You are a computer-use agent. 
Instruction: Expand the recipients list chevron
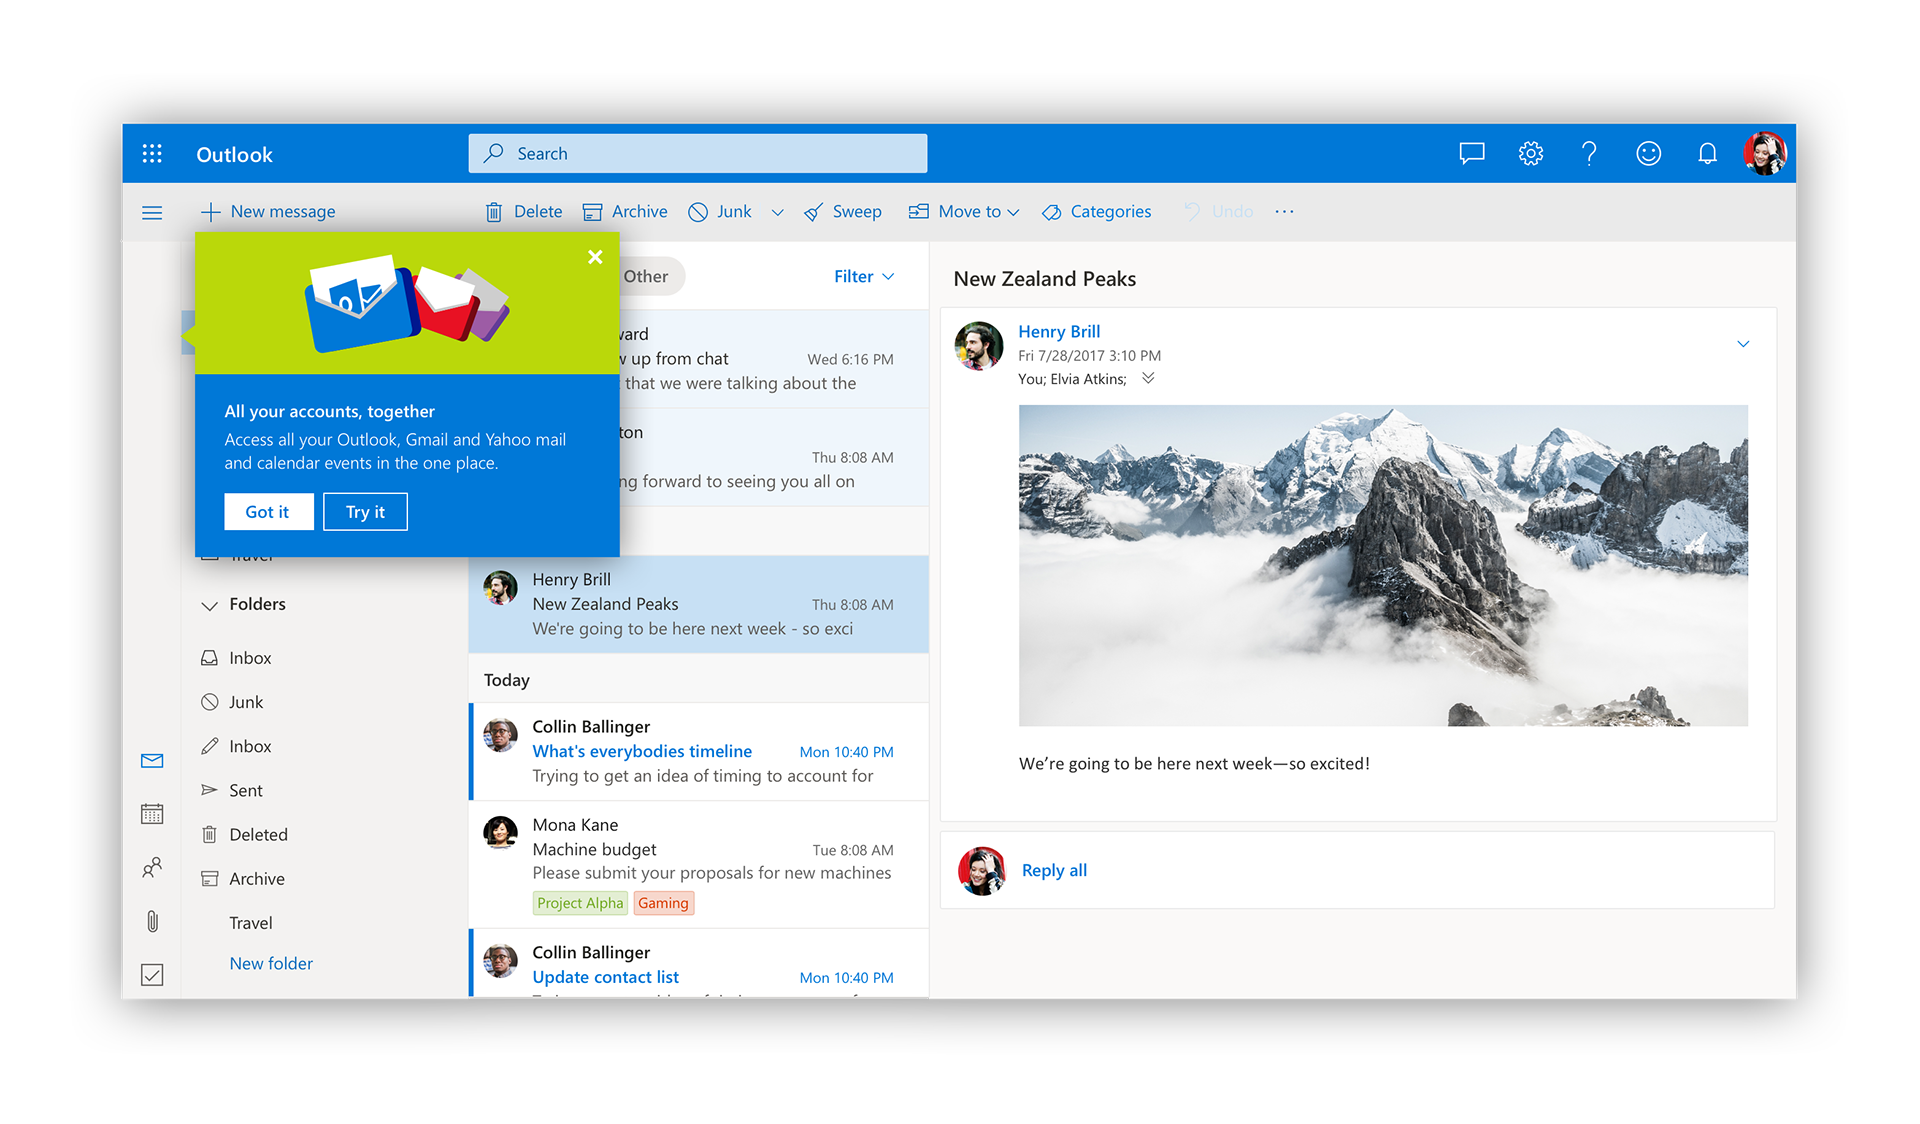click(x=1148, y=378)
